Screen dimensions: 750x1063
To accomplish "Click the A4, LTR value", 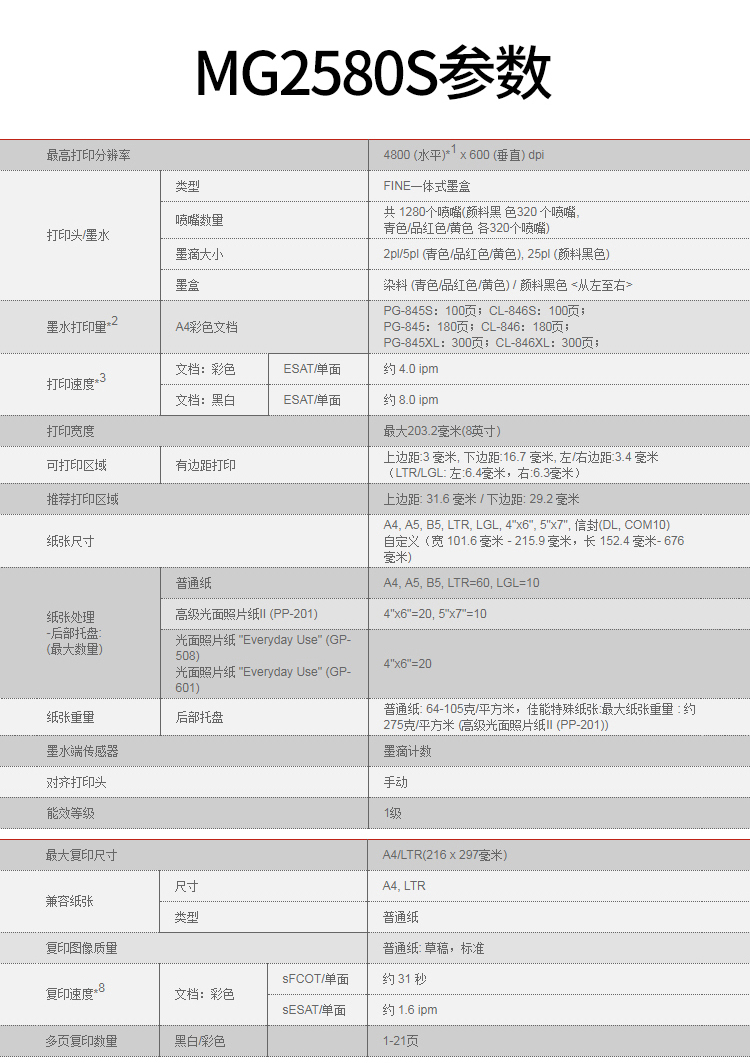I will pos(404,886).
